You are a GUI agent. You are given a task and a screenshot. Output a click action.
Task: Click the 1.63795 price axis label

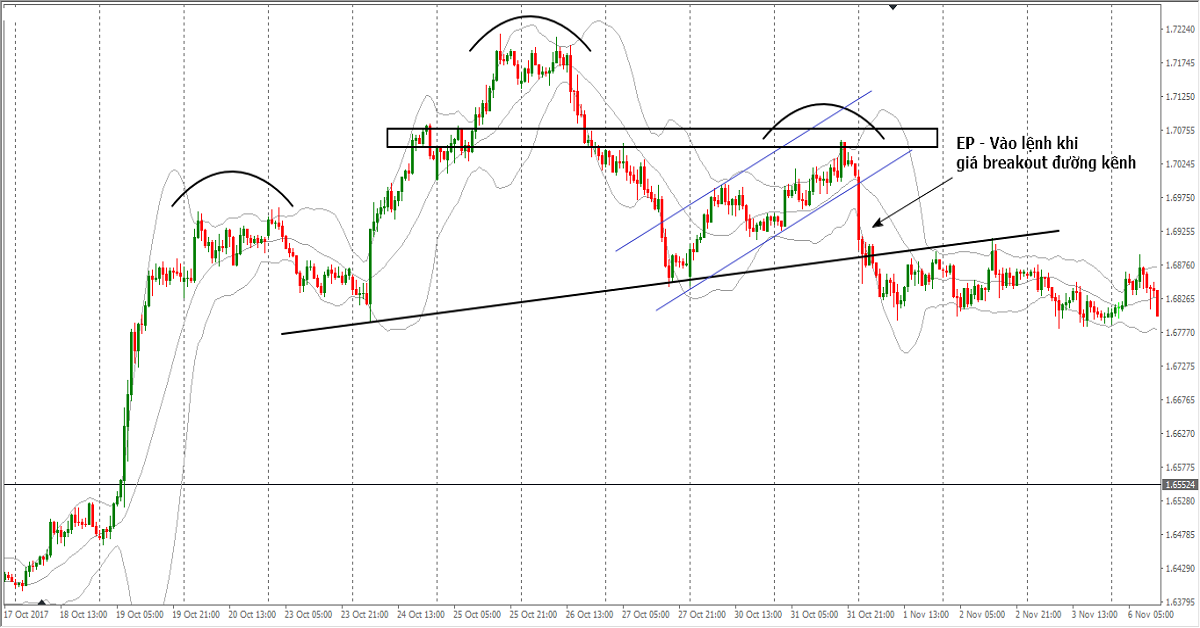click(x=1181, y=602)
